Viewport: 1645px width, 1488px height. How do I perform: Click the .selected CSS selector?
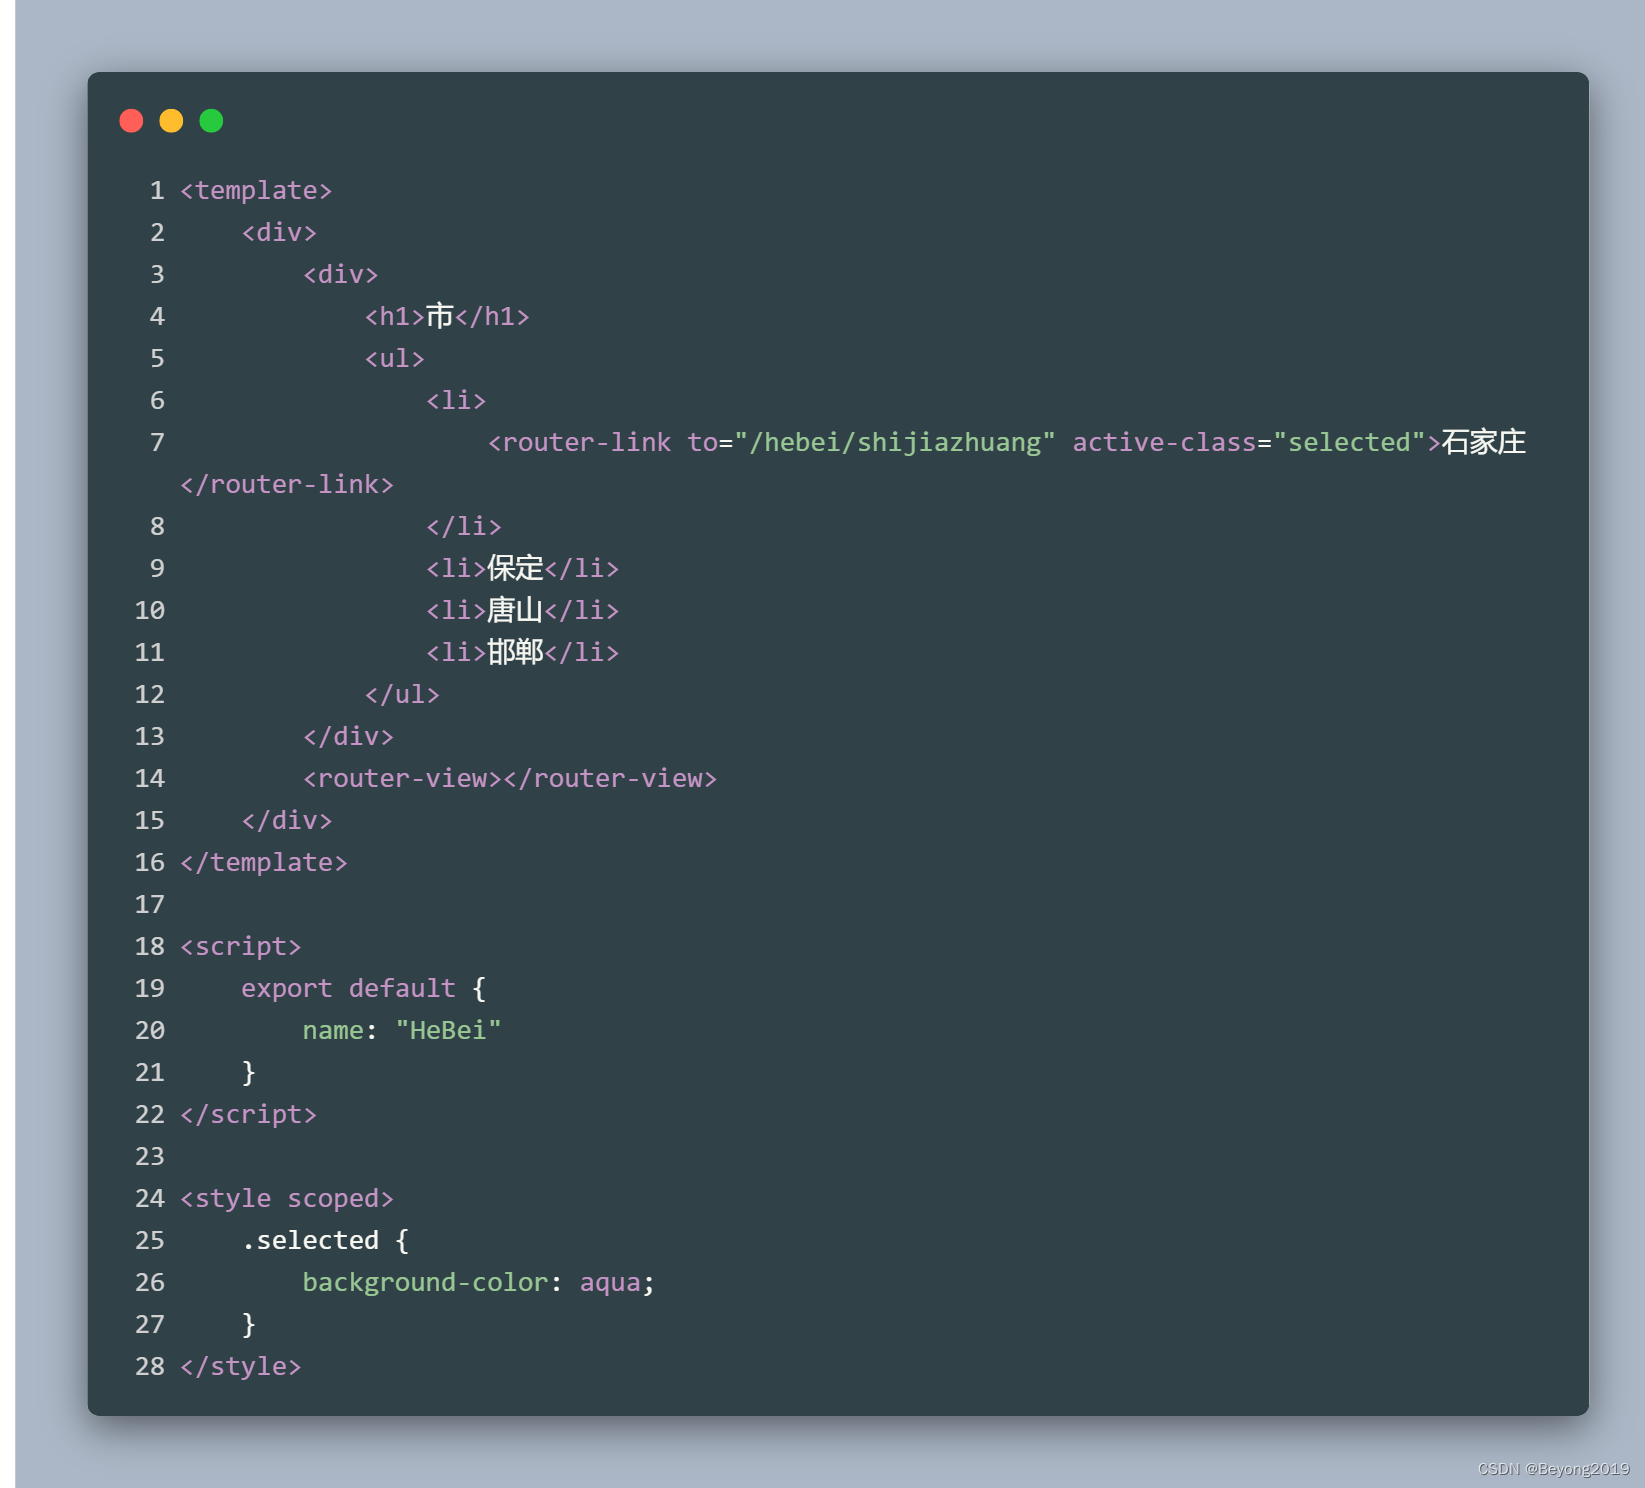[310, 1240]
